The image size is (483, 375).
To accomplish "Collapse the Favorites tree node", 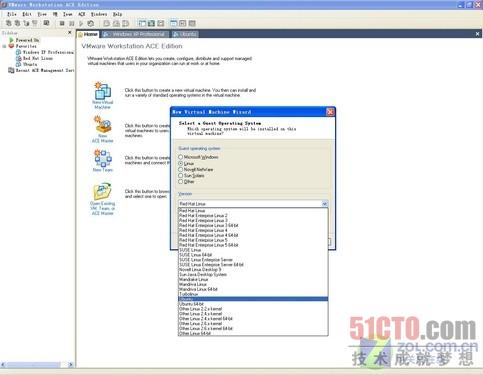I will pos(4,46).
